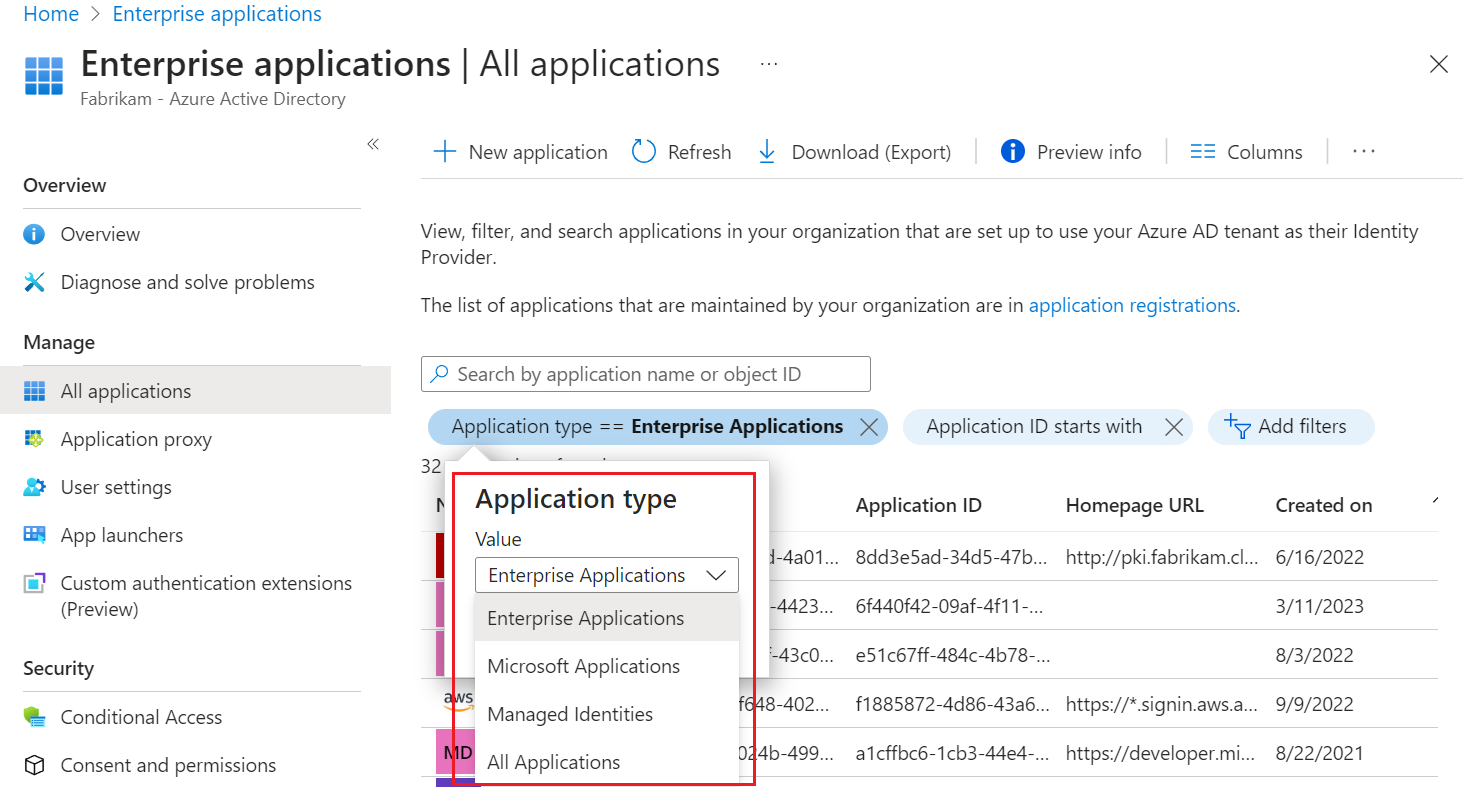Screen dimensions: 1467x787
Task: Click the Download (Export) arrow icon
Action: click(x=767, y=152)
